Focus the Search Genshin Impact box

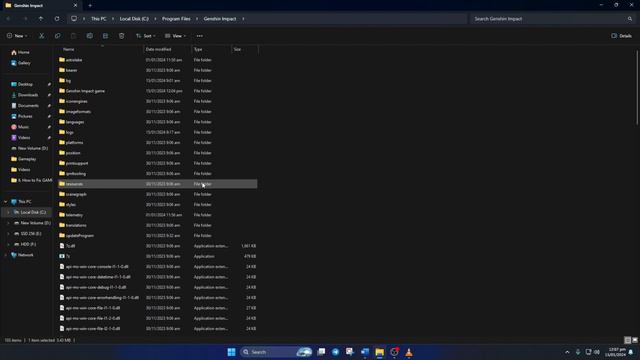click(x=552, y=19)
